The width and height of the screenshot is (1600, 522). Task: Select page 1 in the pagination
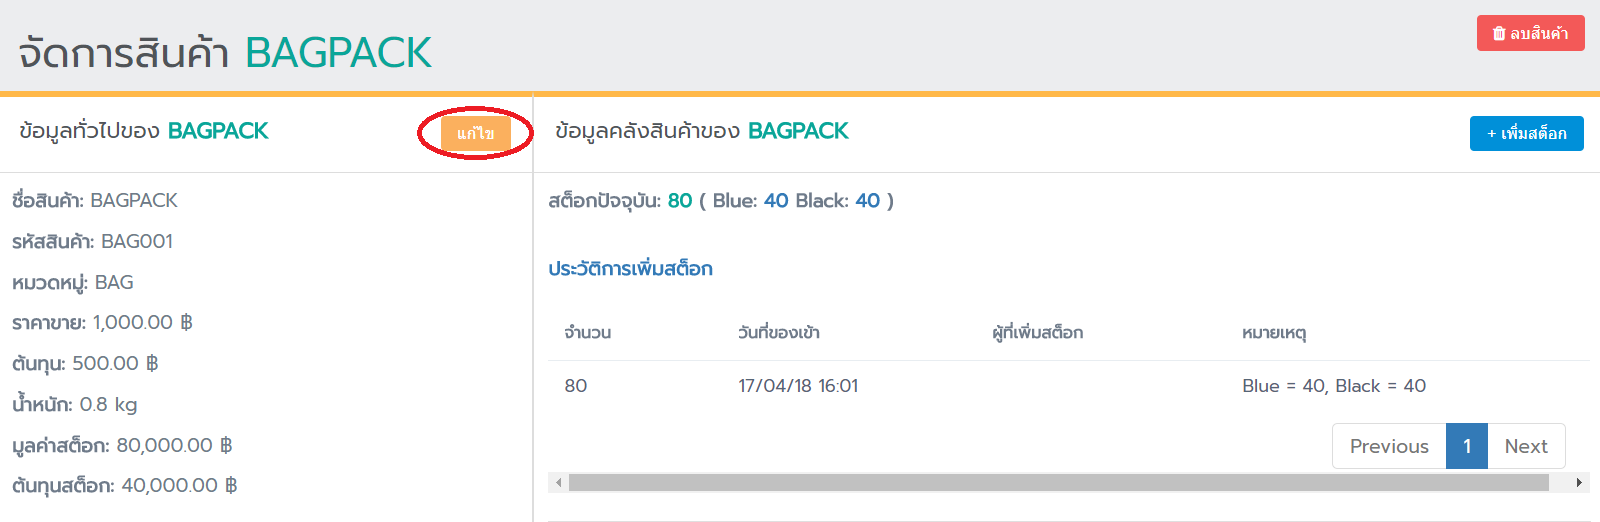[1466, 446]
